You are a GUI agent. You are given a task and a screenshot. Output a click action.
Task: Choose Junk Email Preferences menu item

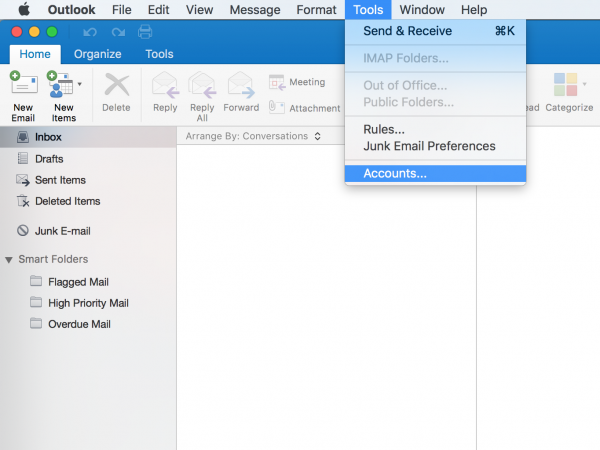[x=435, y=146]
